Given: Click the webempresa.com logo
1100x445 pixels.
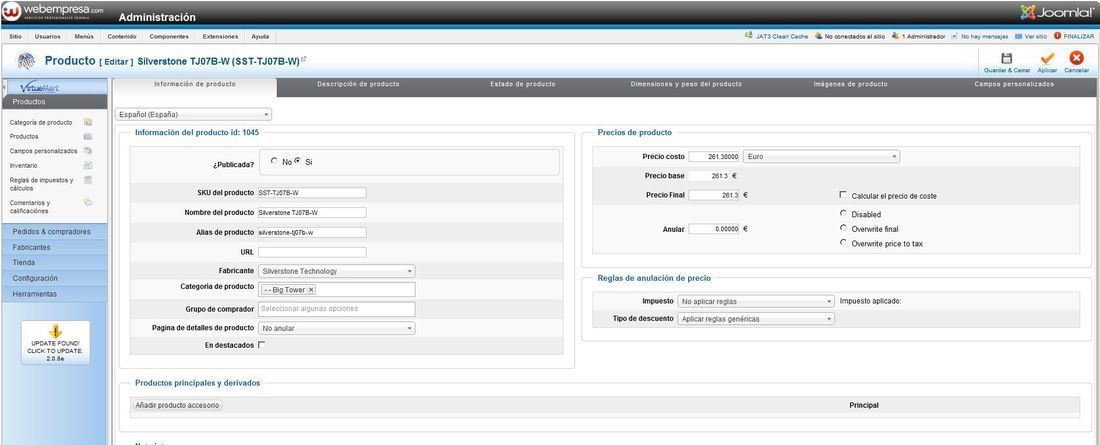Looking at the screenshot, I should point(53,11).
